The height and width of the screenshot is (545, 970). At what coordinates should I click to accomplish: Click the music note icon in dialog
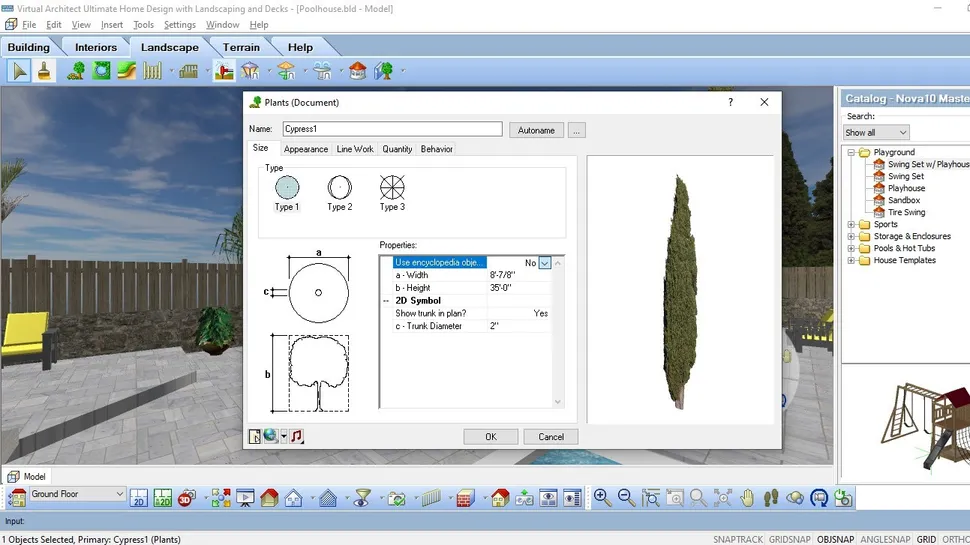297,436
